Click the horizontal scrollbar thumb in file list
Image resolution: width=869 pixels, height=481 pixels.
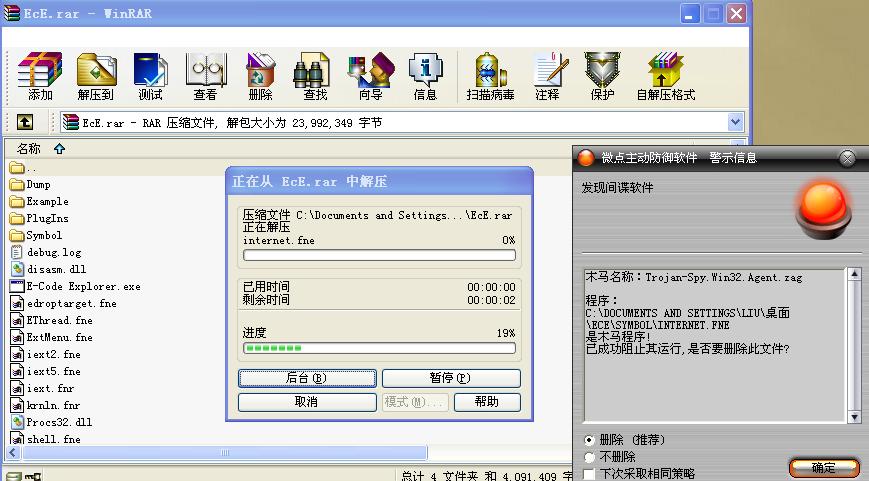[x=224, y=453]
